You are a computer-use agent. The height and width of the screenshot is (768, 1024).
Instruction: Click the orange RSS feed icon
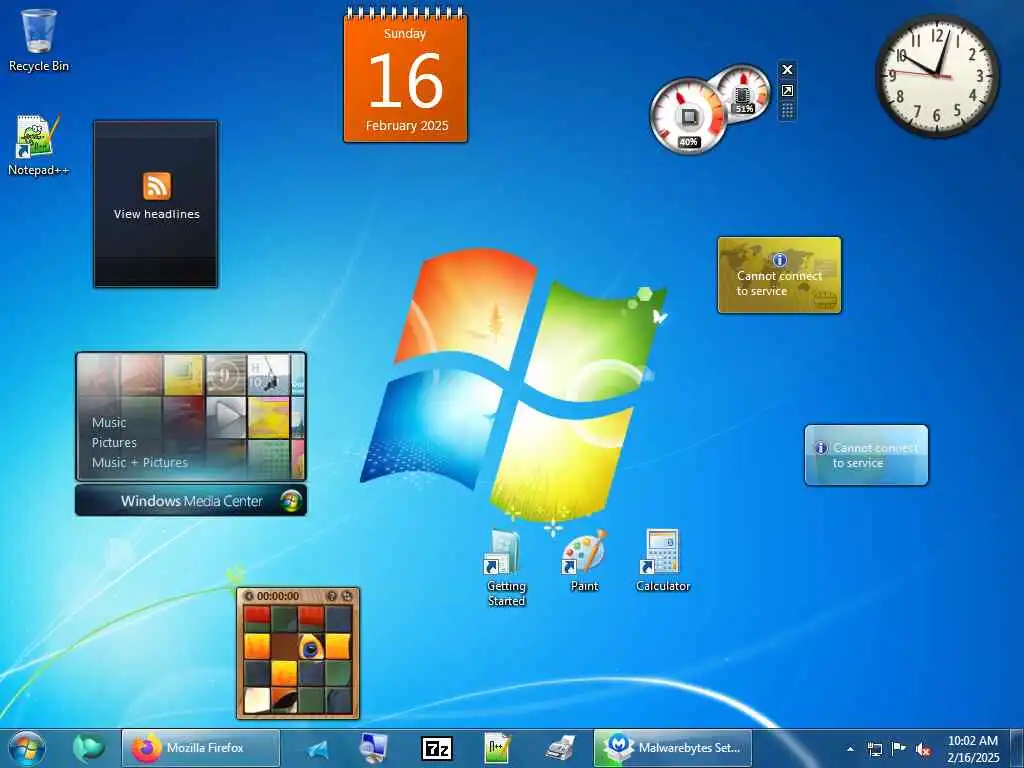point(157,186)
